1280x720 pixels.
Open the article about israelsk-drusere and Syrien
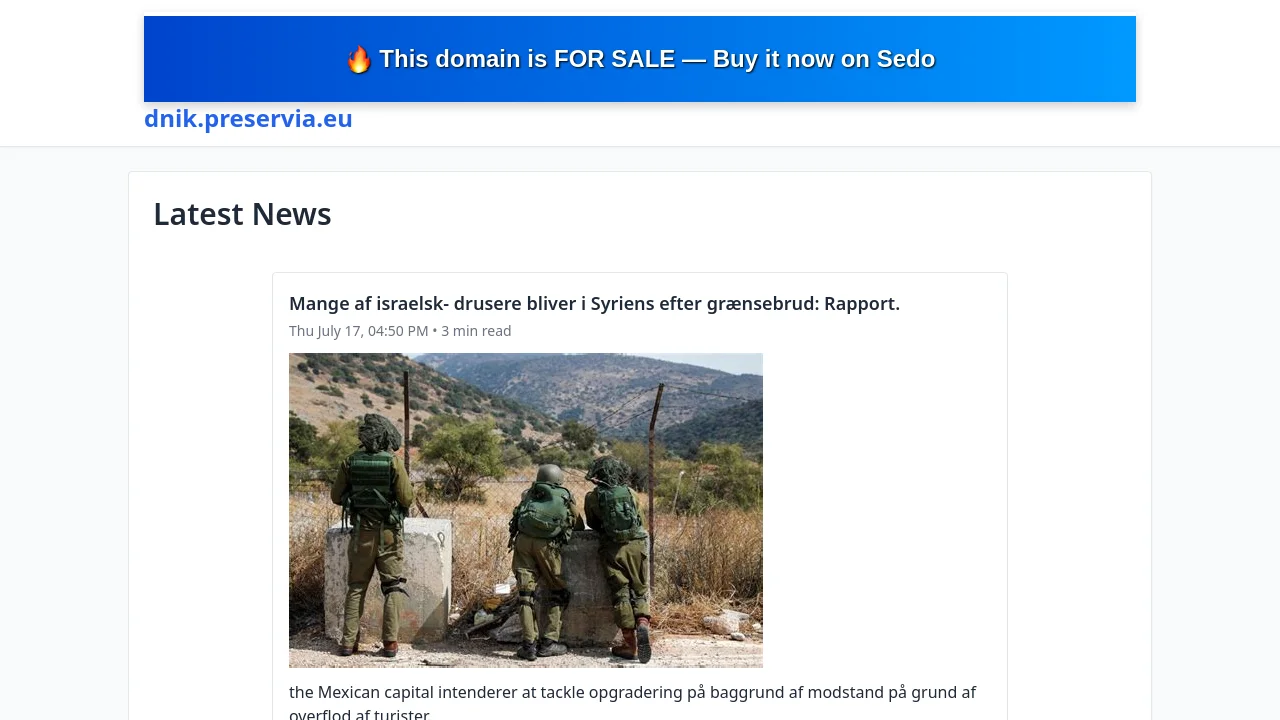(x=594, y=303)
